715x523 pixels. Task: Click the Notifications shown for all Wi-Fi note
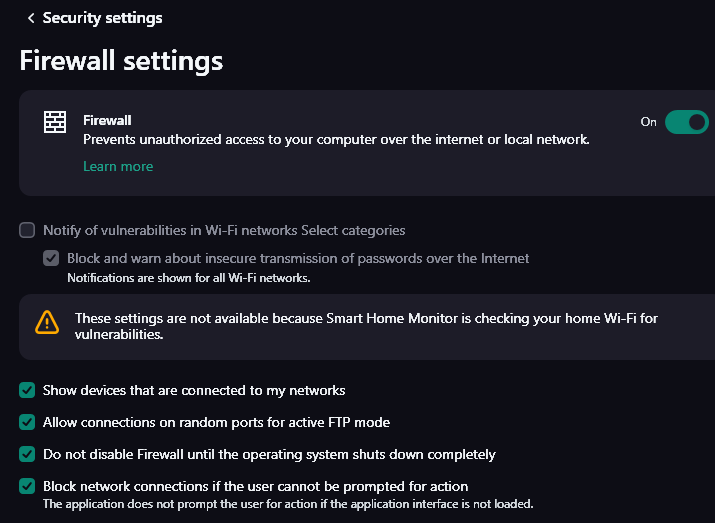188,277
